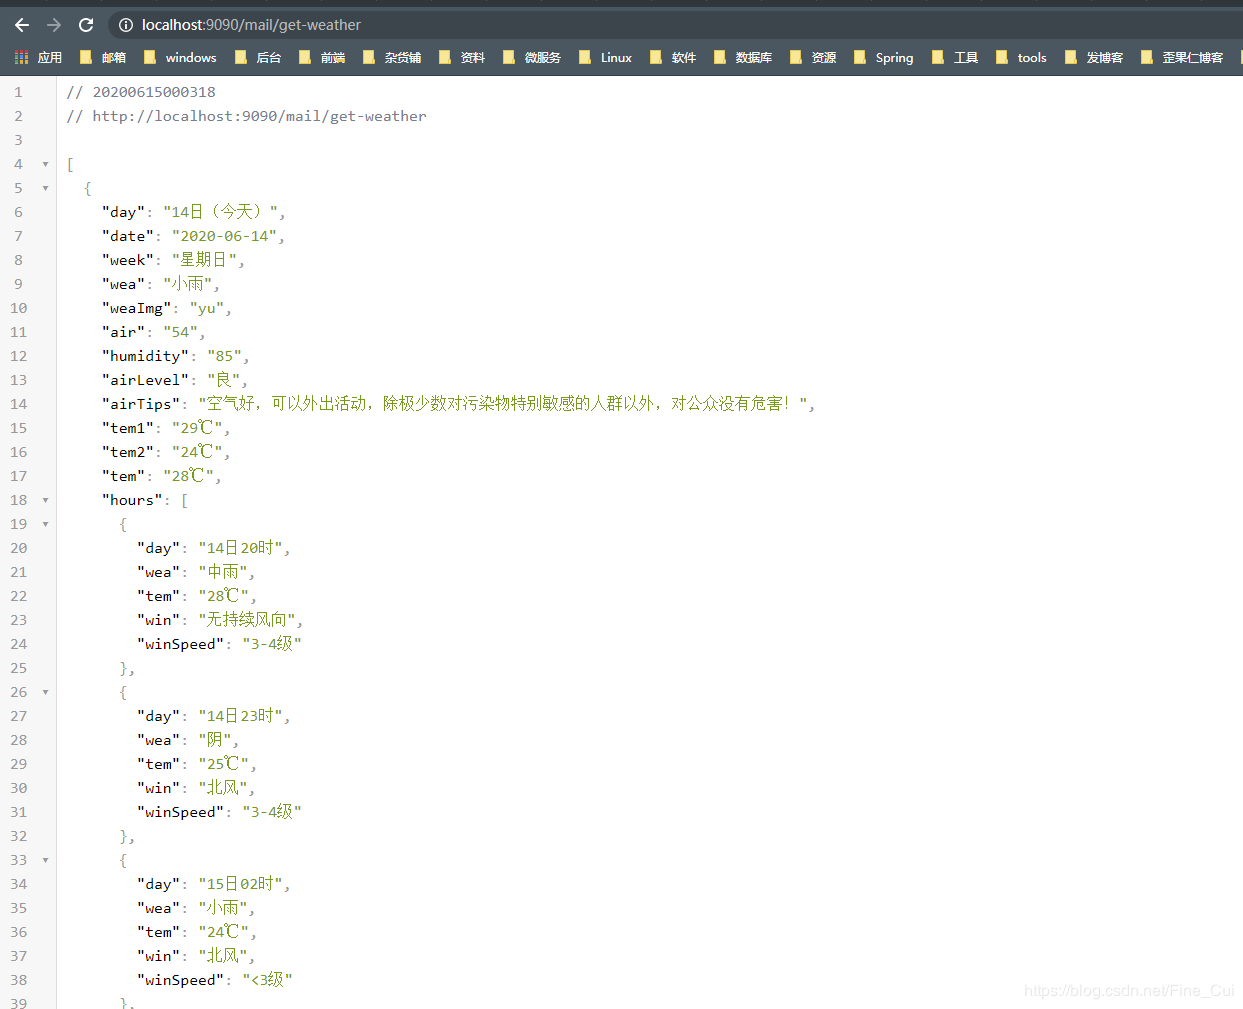
Task: Open the 邮箱 bookmark folder
Action: [103, 58]
